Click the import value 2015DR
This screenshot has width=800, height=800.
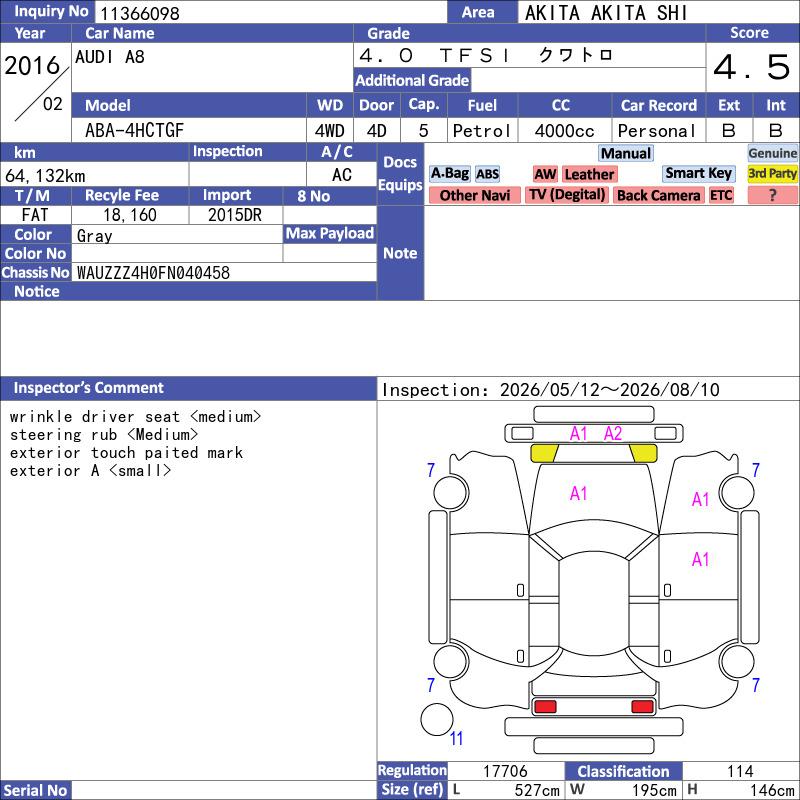click(235, 215)
